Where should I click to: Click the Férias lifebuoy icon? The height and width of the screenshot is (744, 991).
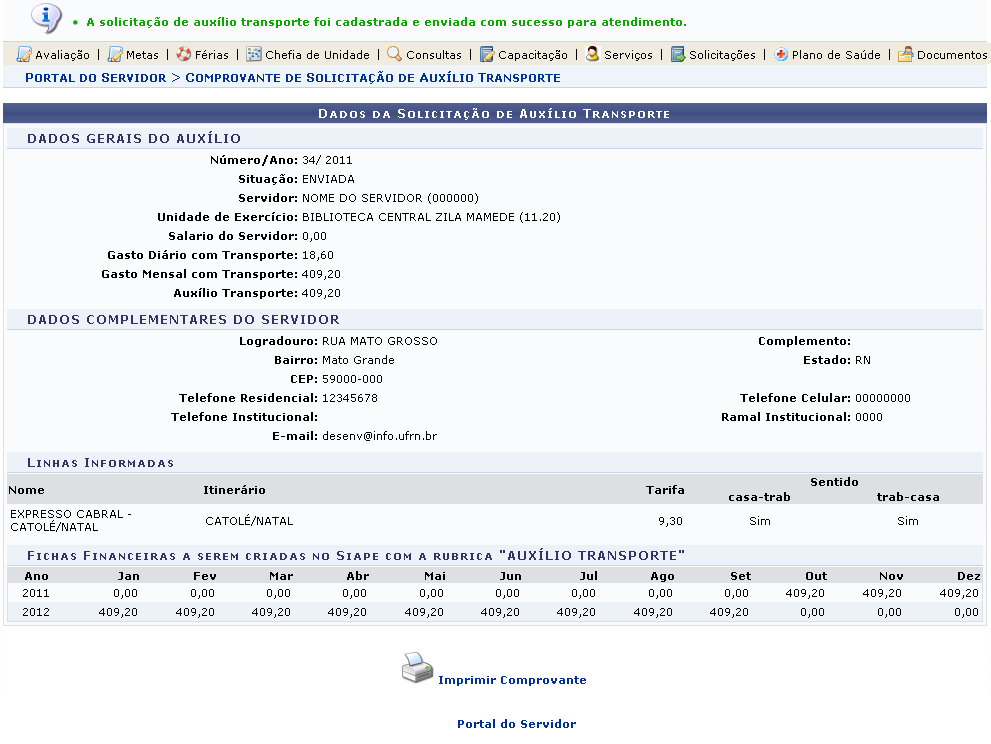(x=184, y=55)
